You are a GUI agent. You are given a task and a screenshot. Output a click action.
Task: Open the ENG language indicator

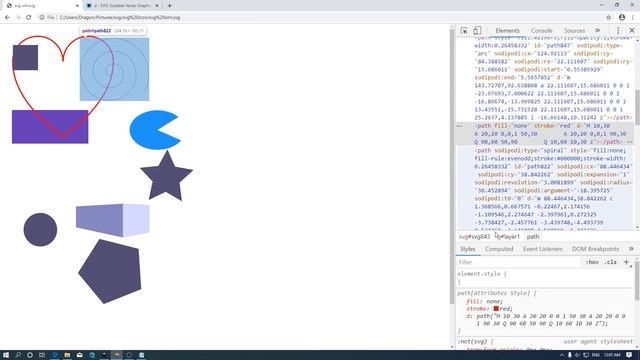tap(596, 355)
